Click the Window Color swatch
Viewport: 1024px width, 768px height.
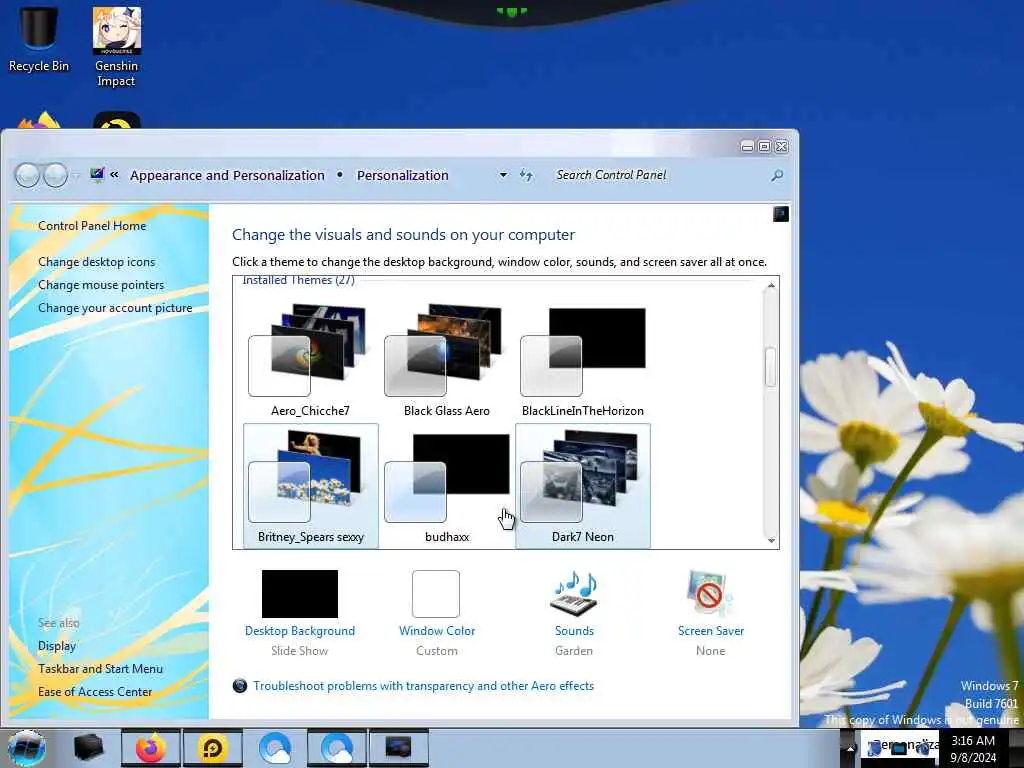(x=436, y=594)
